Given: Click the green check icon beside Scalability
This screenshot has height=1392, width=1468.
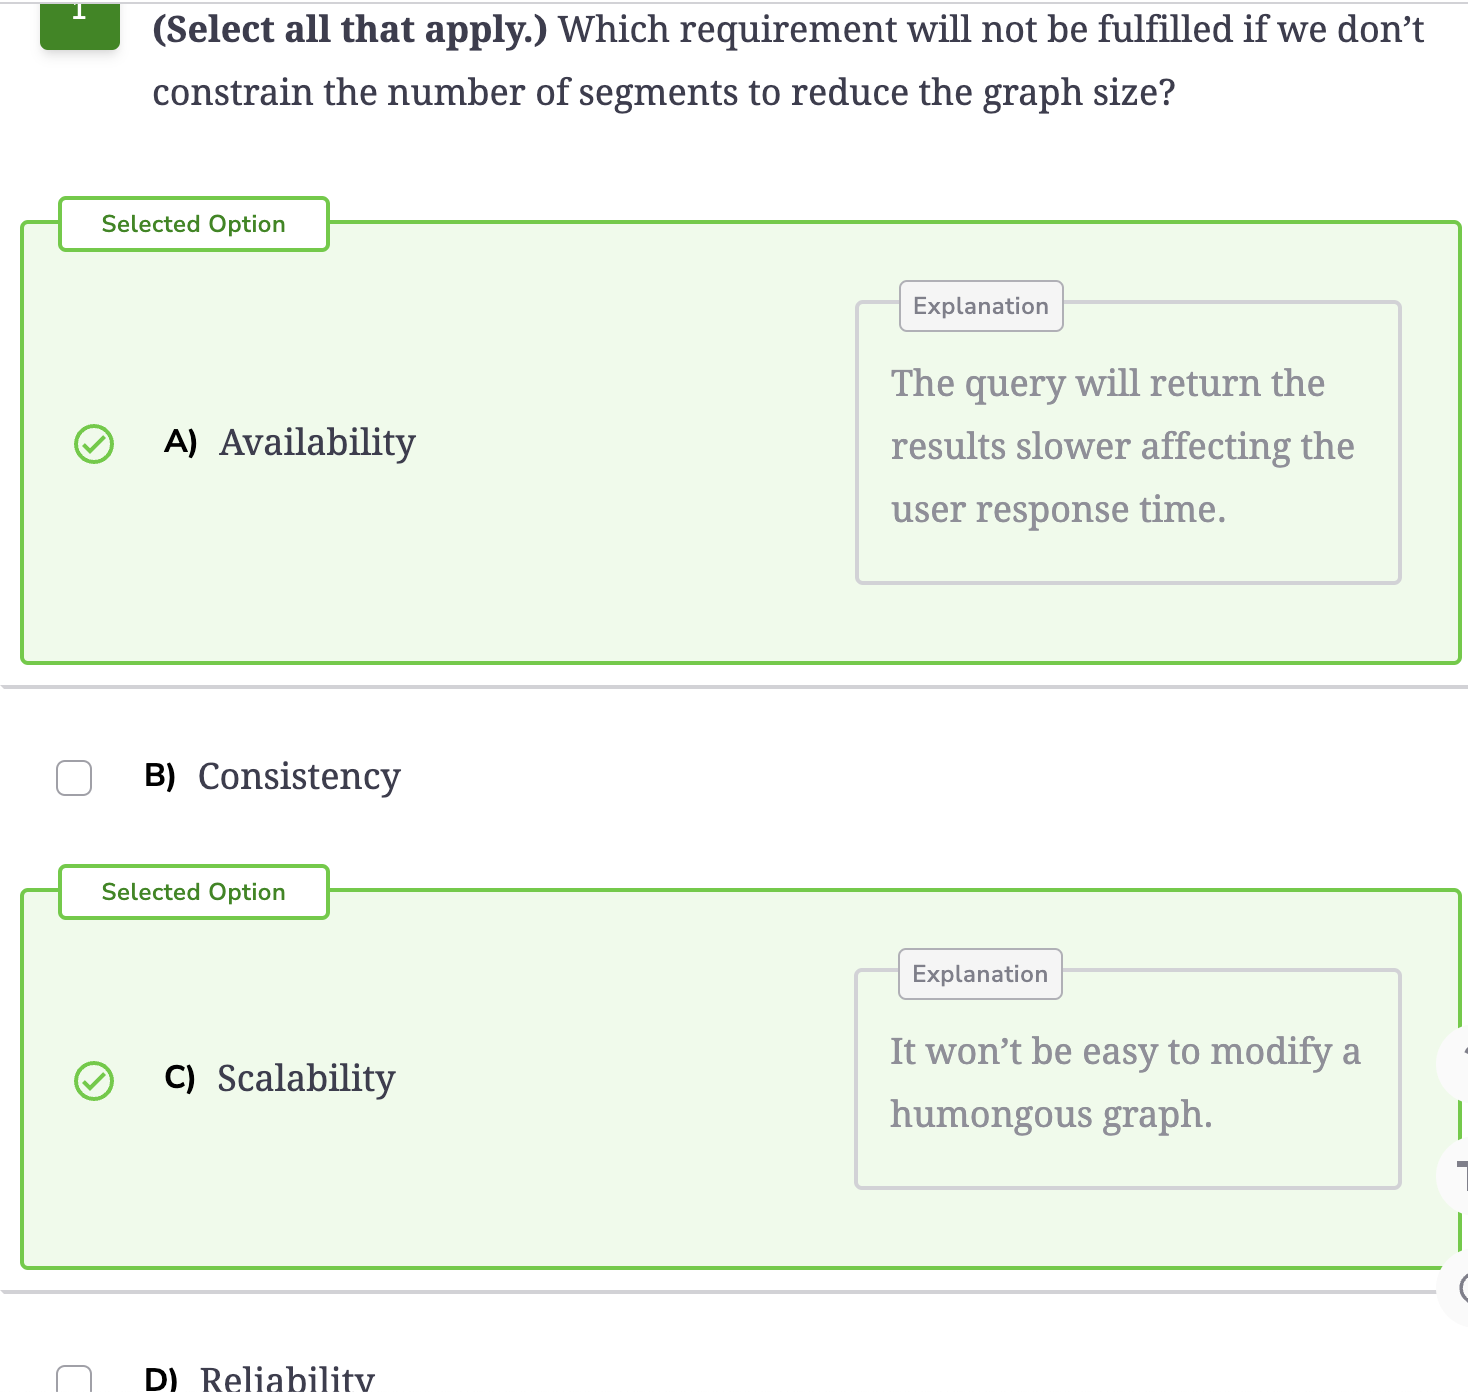Looking at the screenshot, I should [x=94, y=1080].
